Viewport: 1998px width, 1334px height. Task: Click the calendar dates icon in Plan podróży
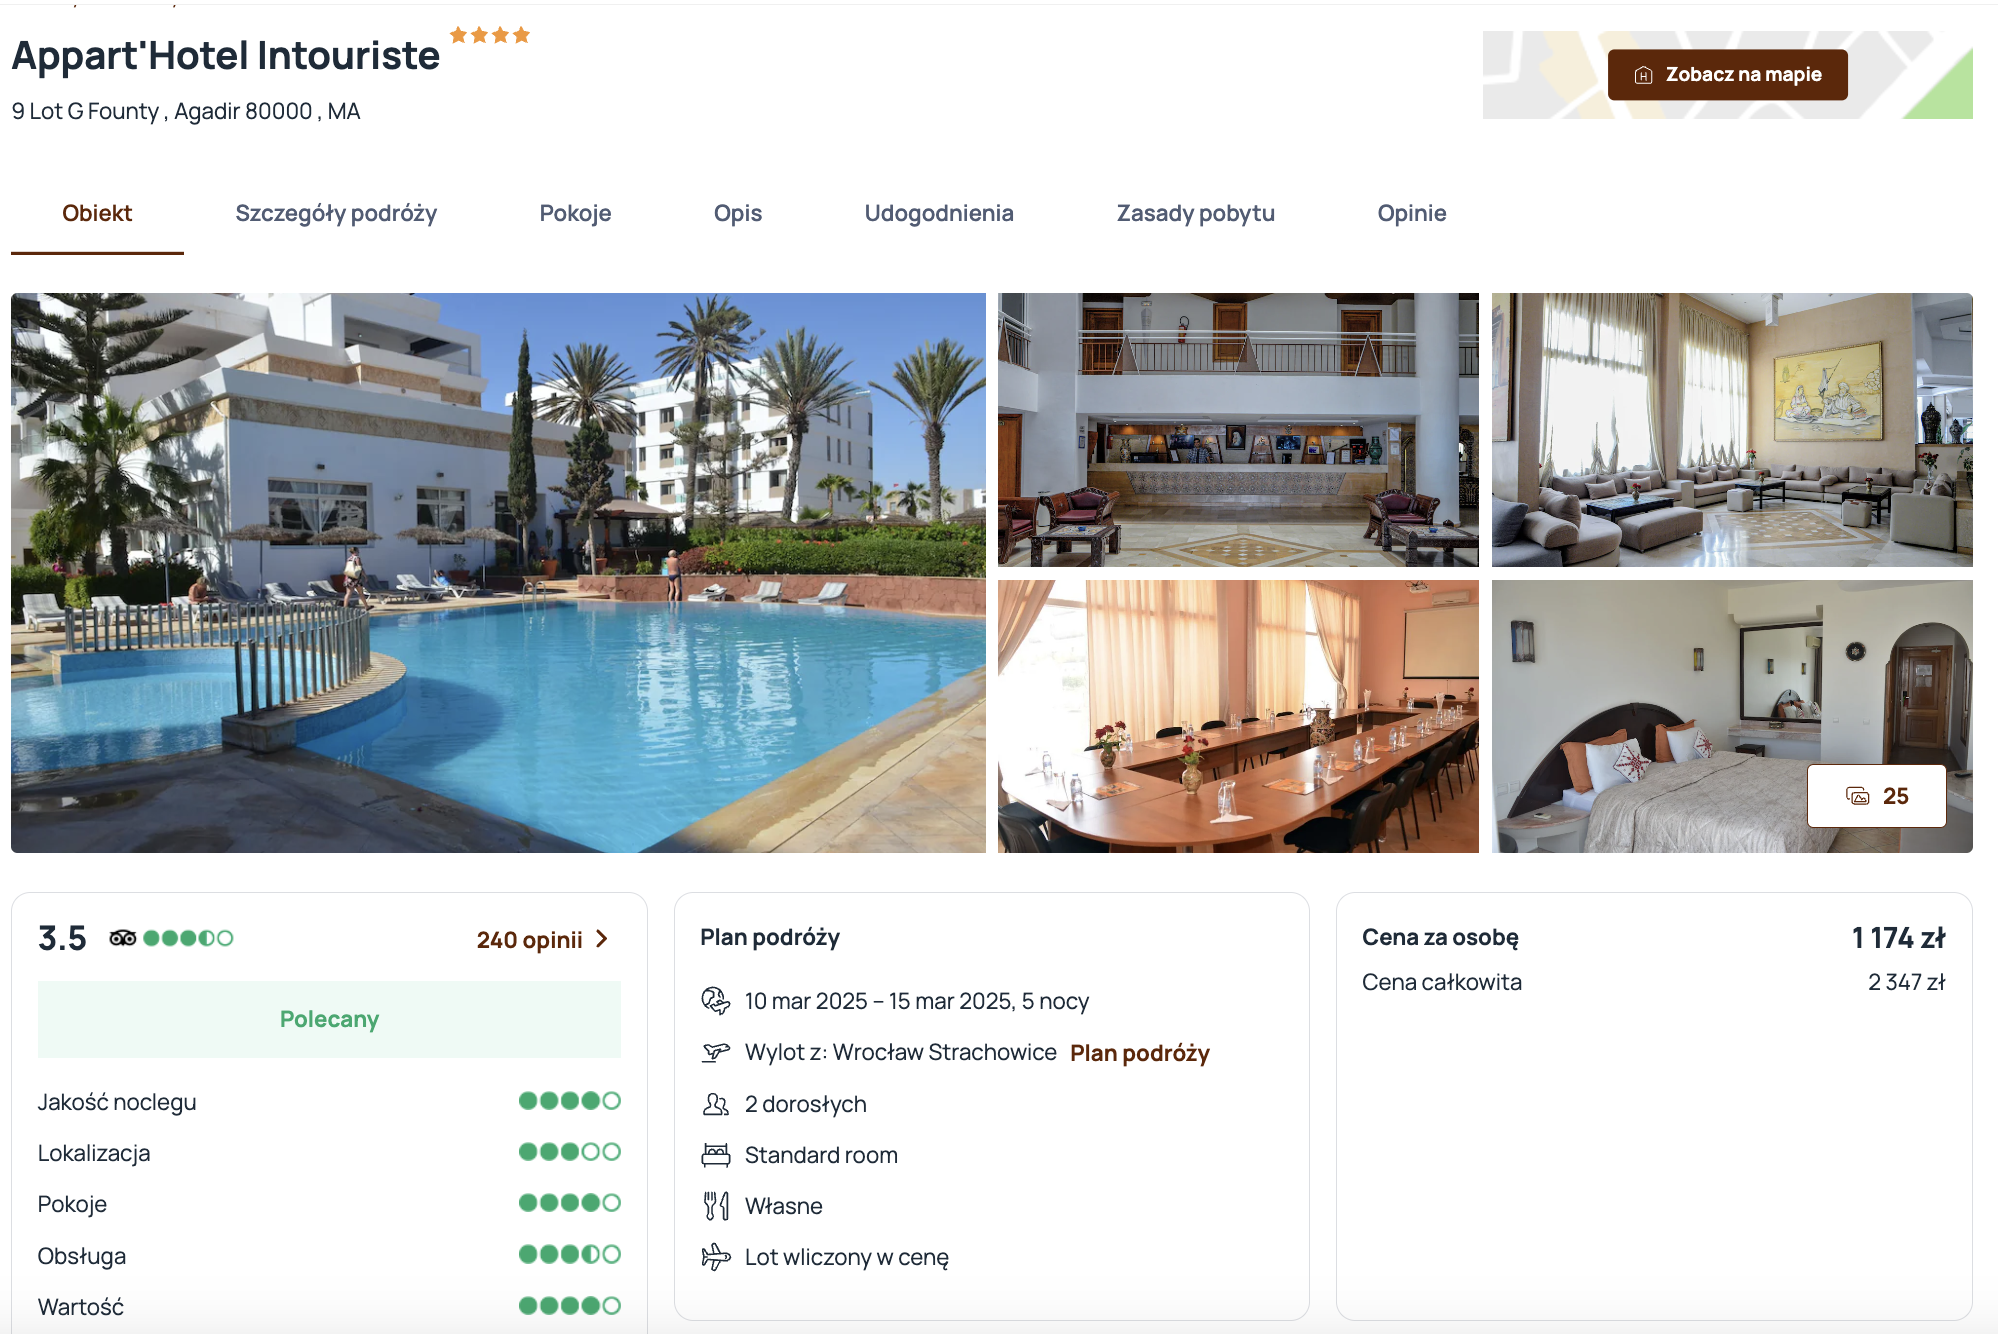tap(716, 1001)
